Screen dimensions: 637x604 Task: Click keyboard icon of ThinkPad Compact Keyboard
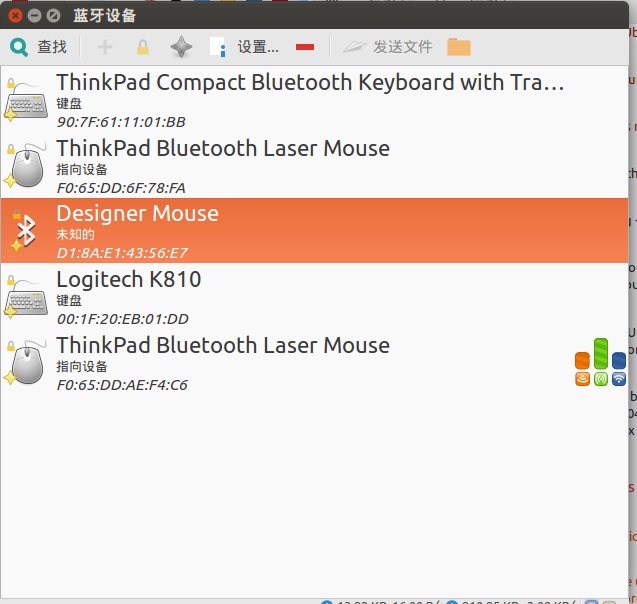coord(26,101)
